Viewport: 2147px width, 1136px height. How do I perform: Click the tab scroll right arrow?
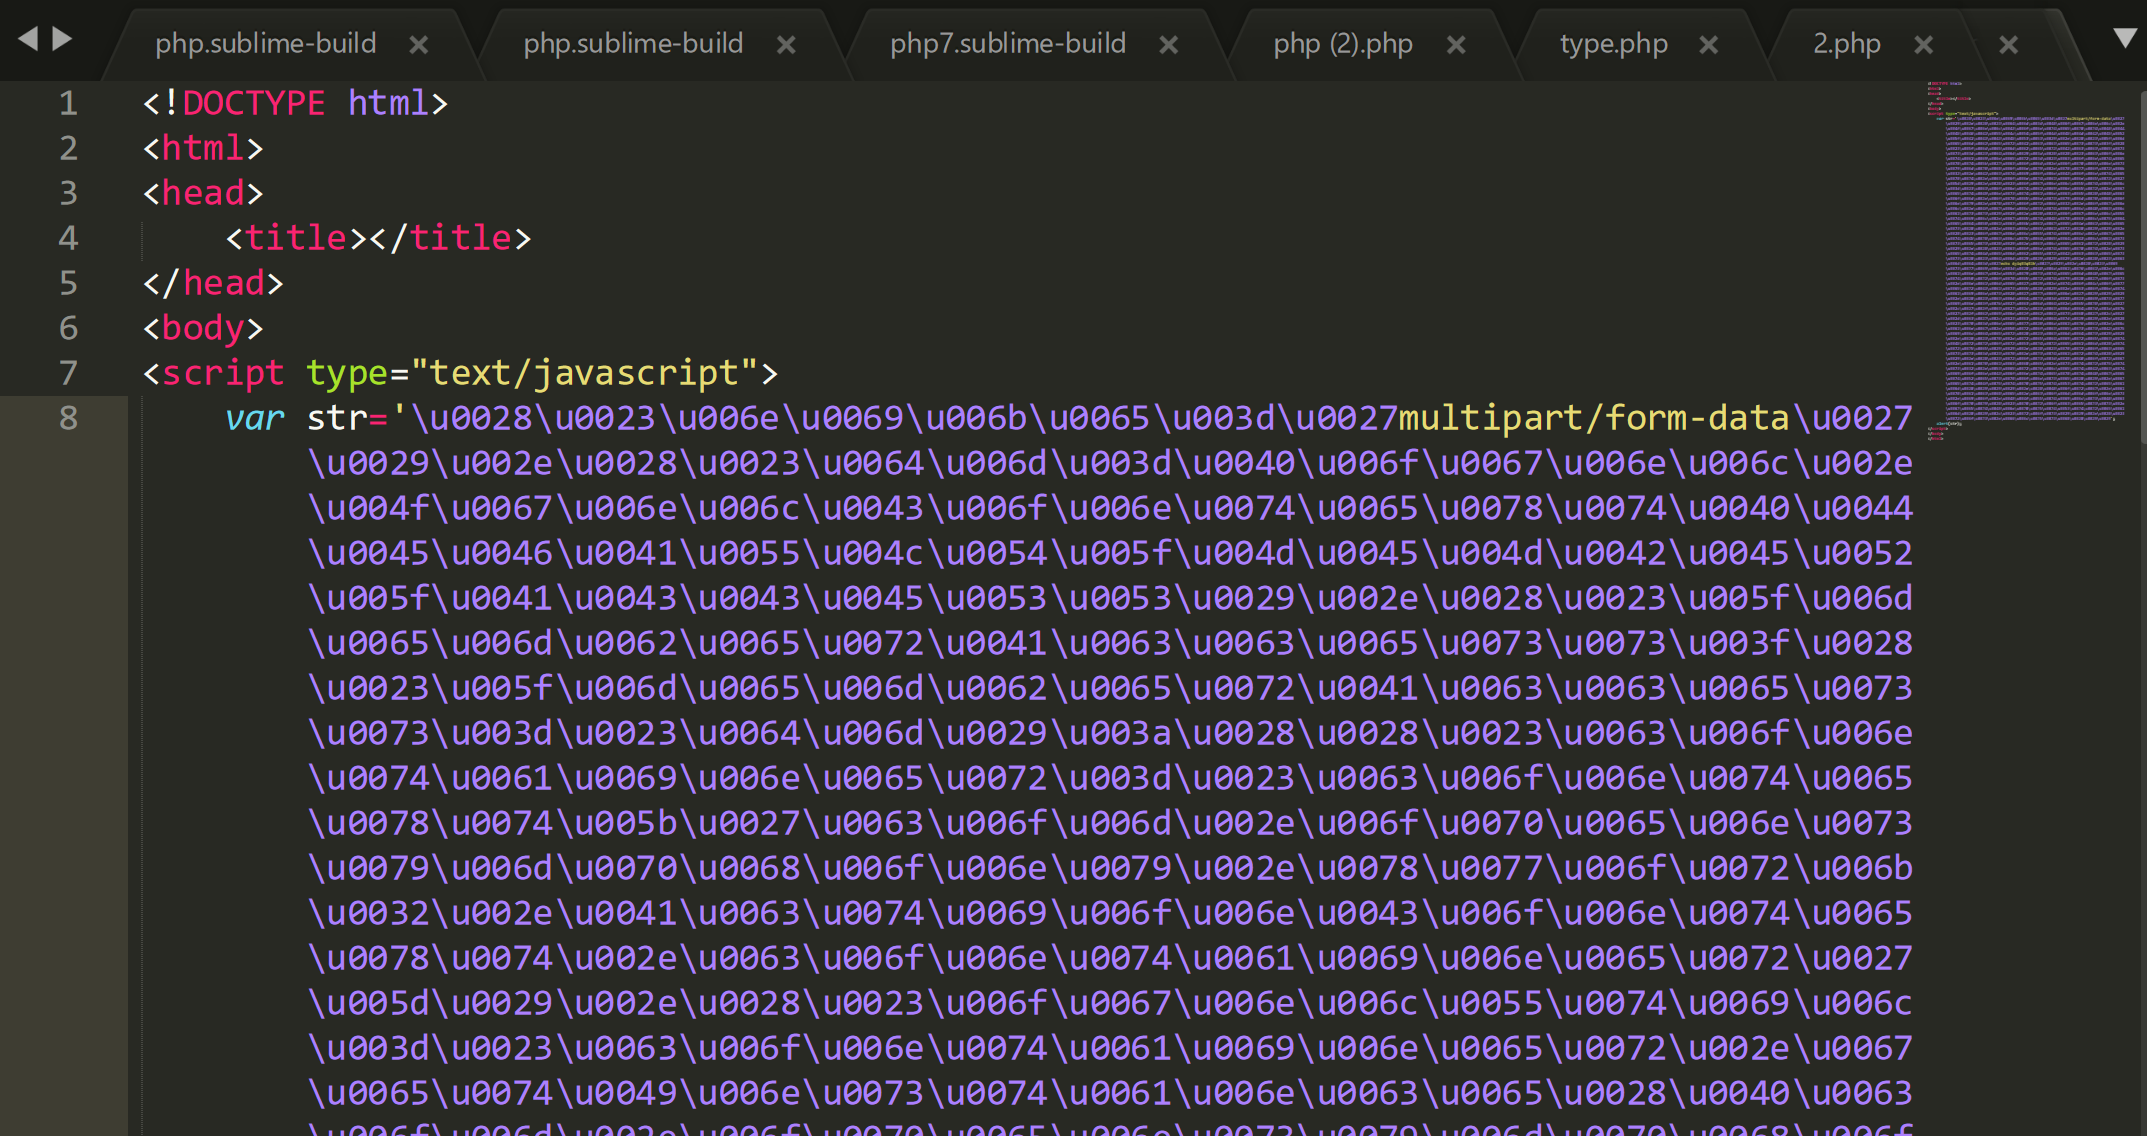(62, 39)
